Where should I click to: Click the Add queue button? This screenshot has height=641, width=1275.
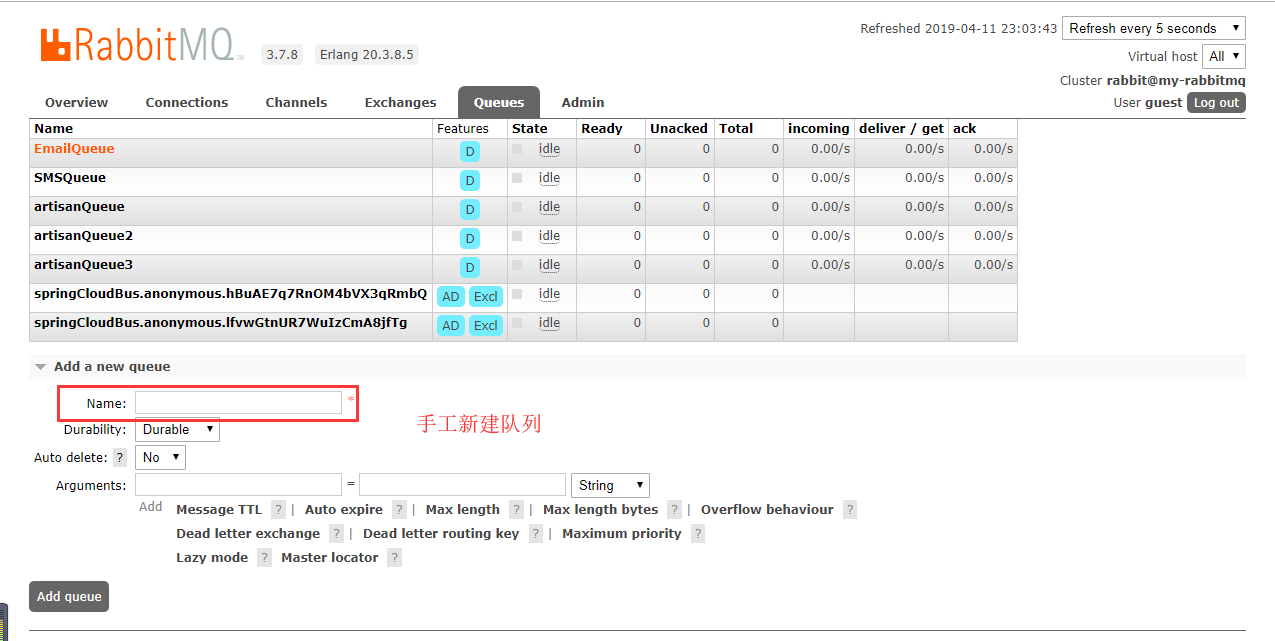[x=69, y=596]
